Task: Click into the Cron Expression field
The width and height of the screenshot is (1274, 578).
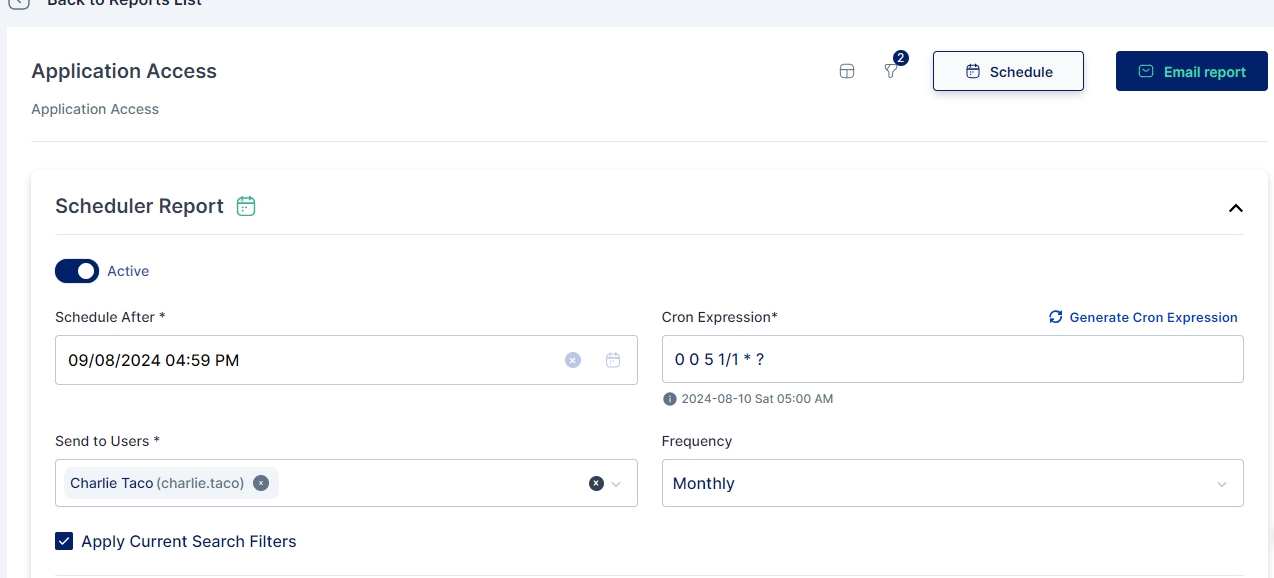Action: [952, 360]
